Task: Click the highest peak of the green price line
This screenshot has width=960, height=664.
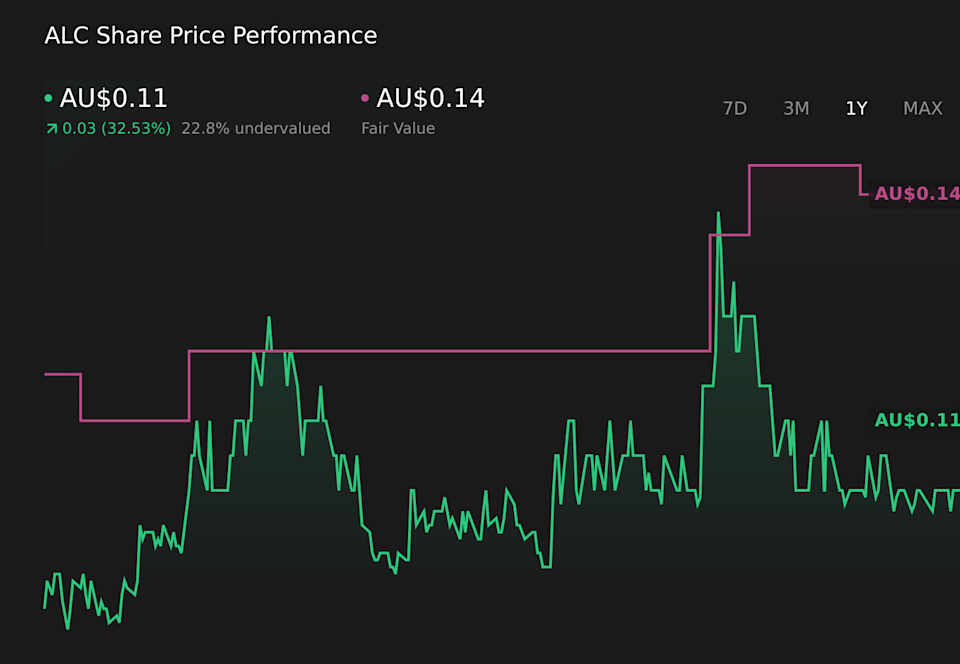Action: [x=719, y=212]
